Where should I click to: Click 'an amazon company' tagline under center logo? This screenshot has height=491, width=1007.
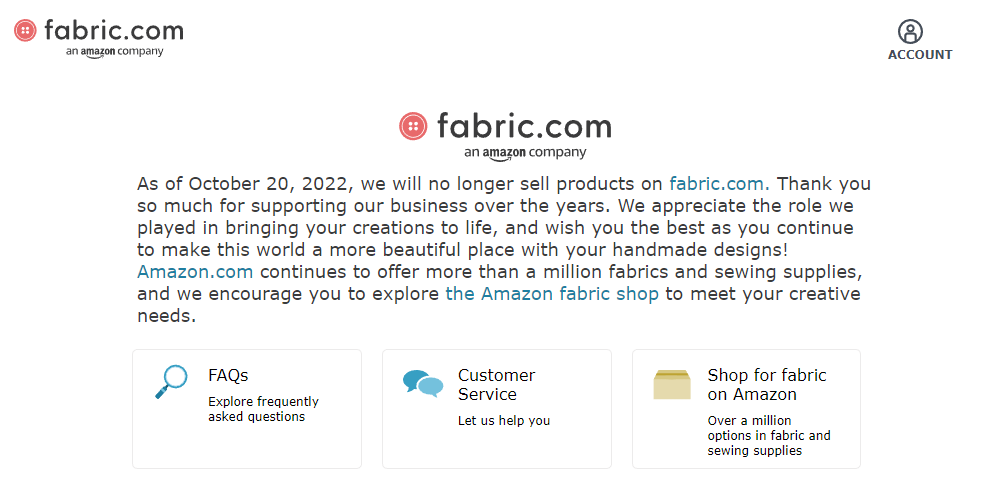525,153
